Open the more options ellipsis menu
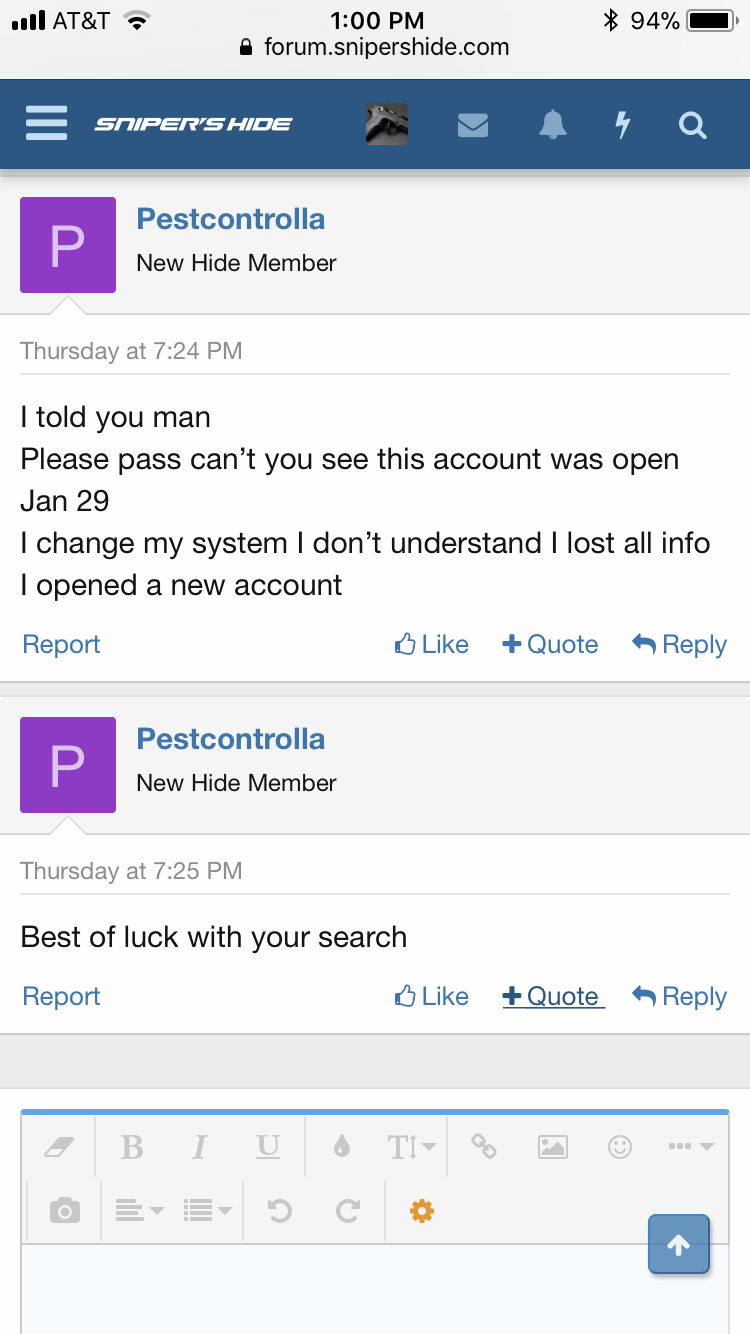Viewport: 750px width, 1334px height. tap(692, 1147)
